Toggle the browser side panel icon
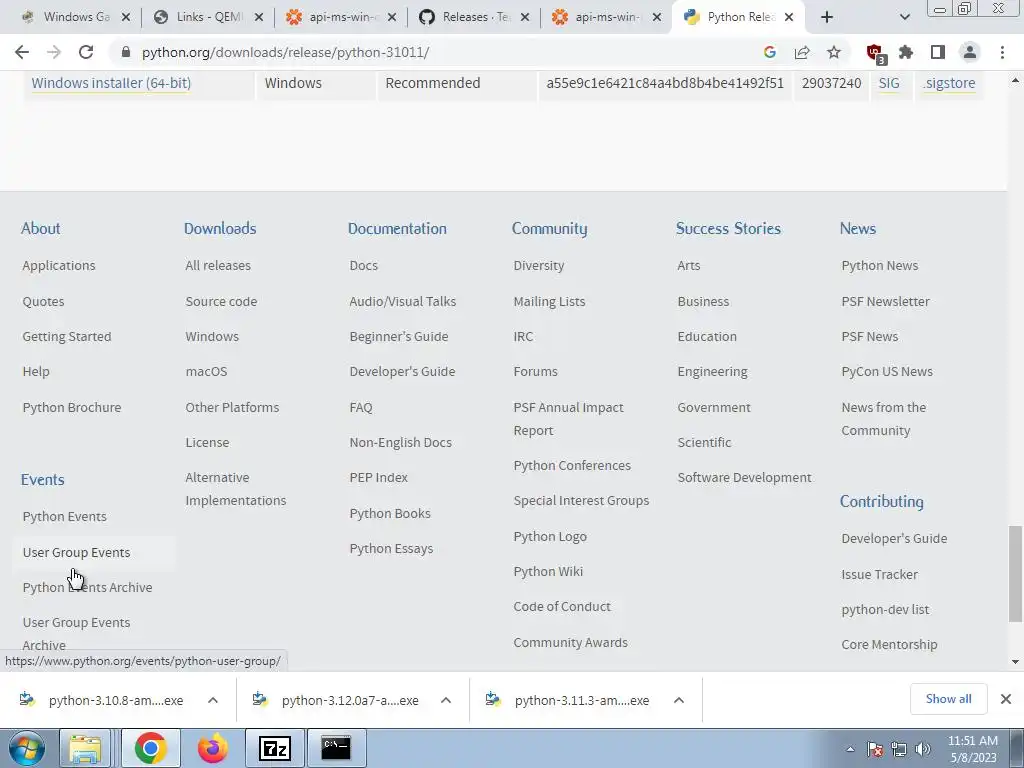Viewport: 1024px width, 768px height. [938, 52]
